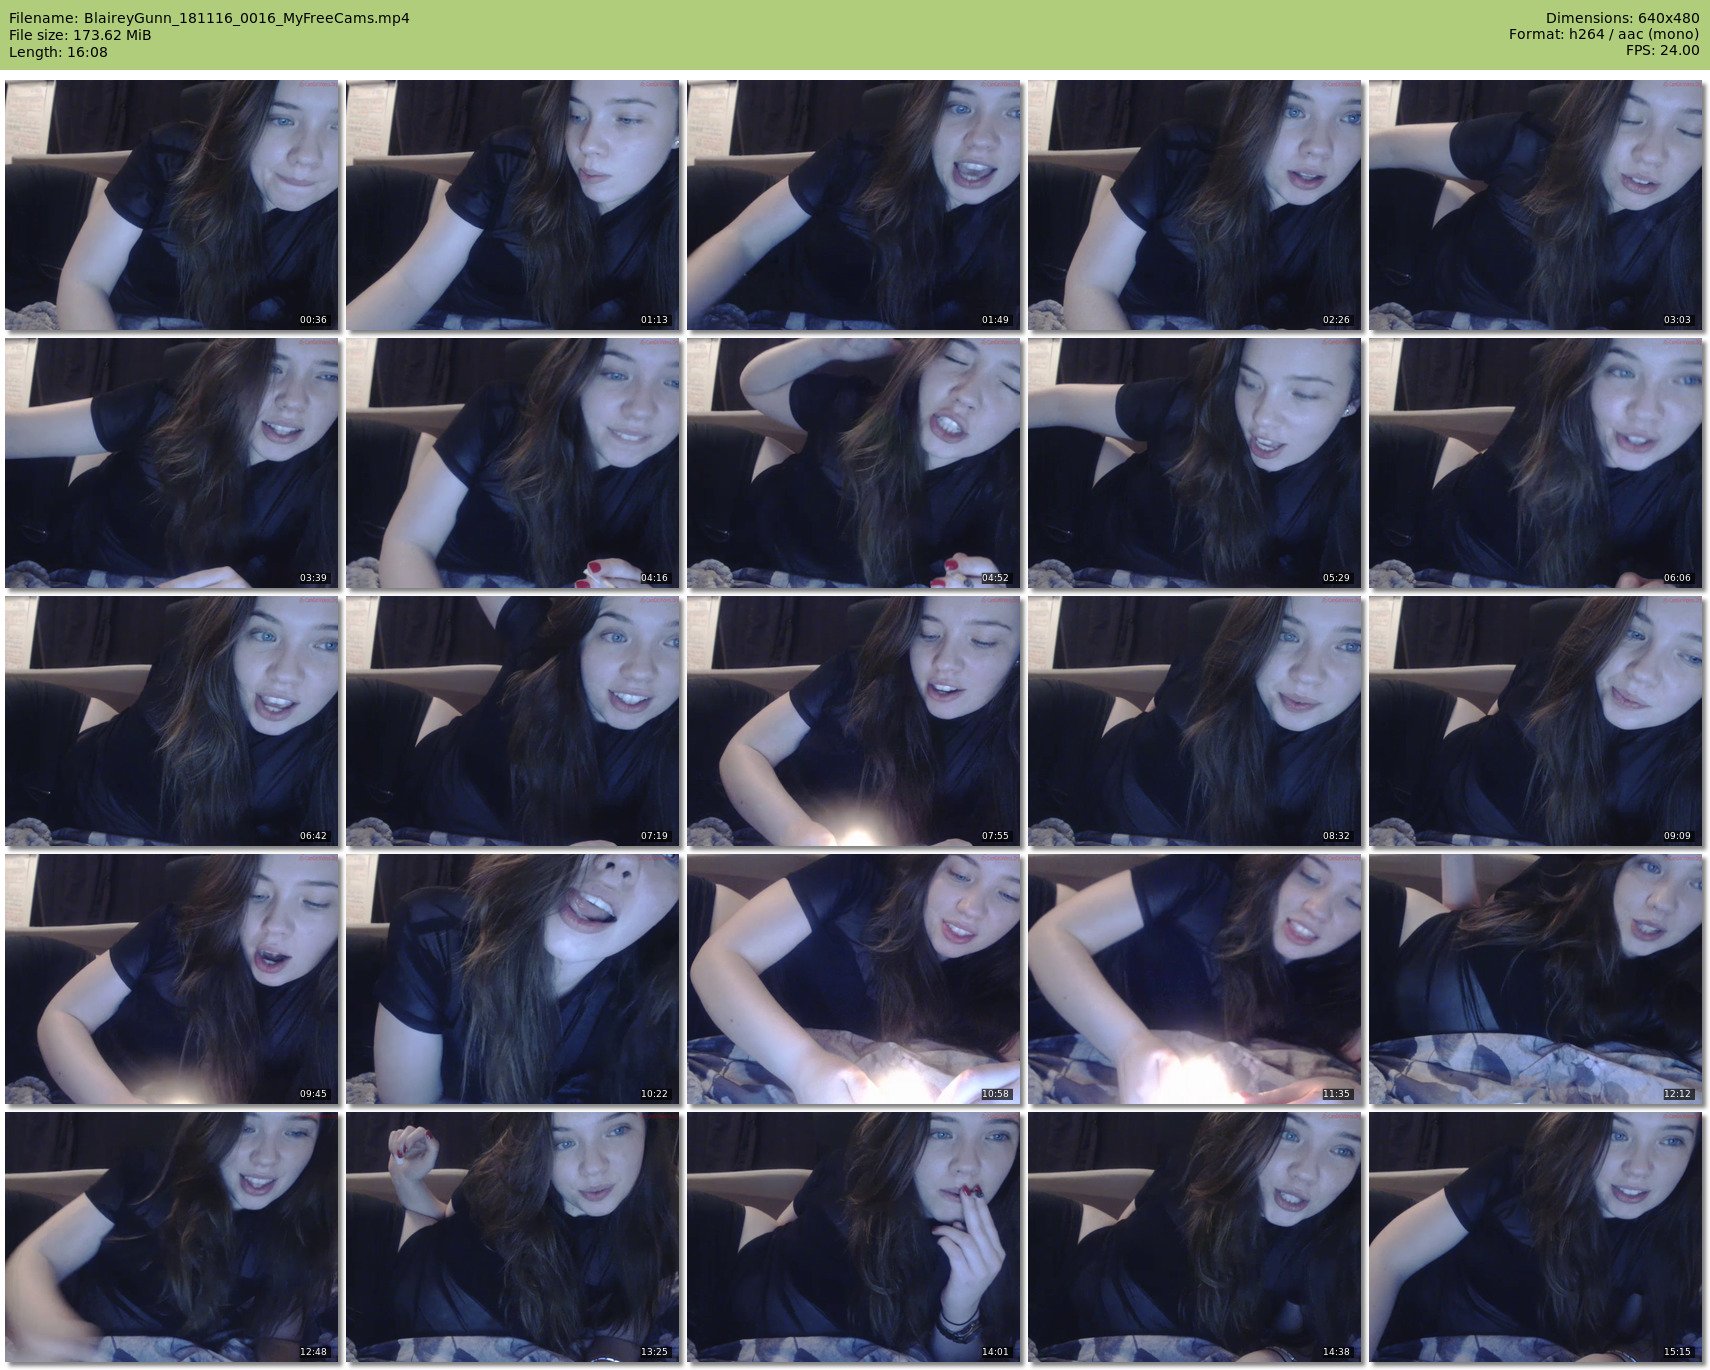1710x1370 pixels.
Task: Select the thumbnail at 04:16
Action: pos(513,463)
